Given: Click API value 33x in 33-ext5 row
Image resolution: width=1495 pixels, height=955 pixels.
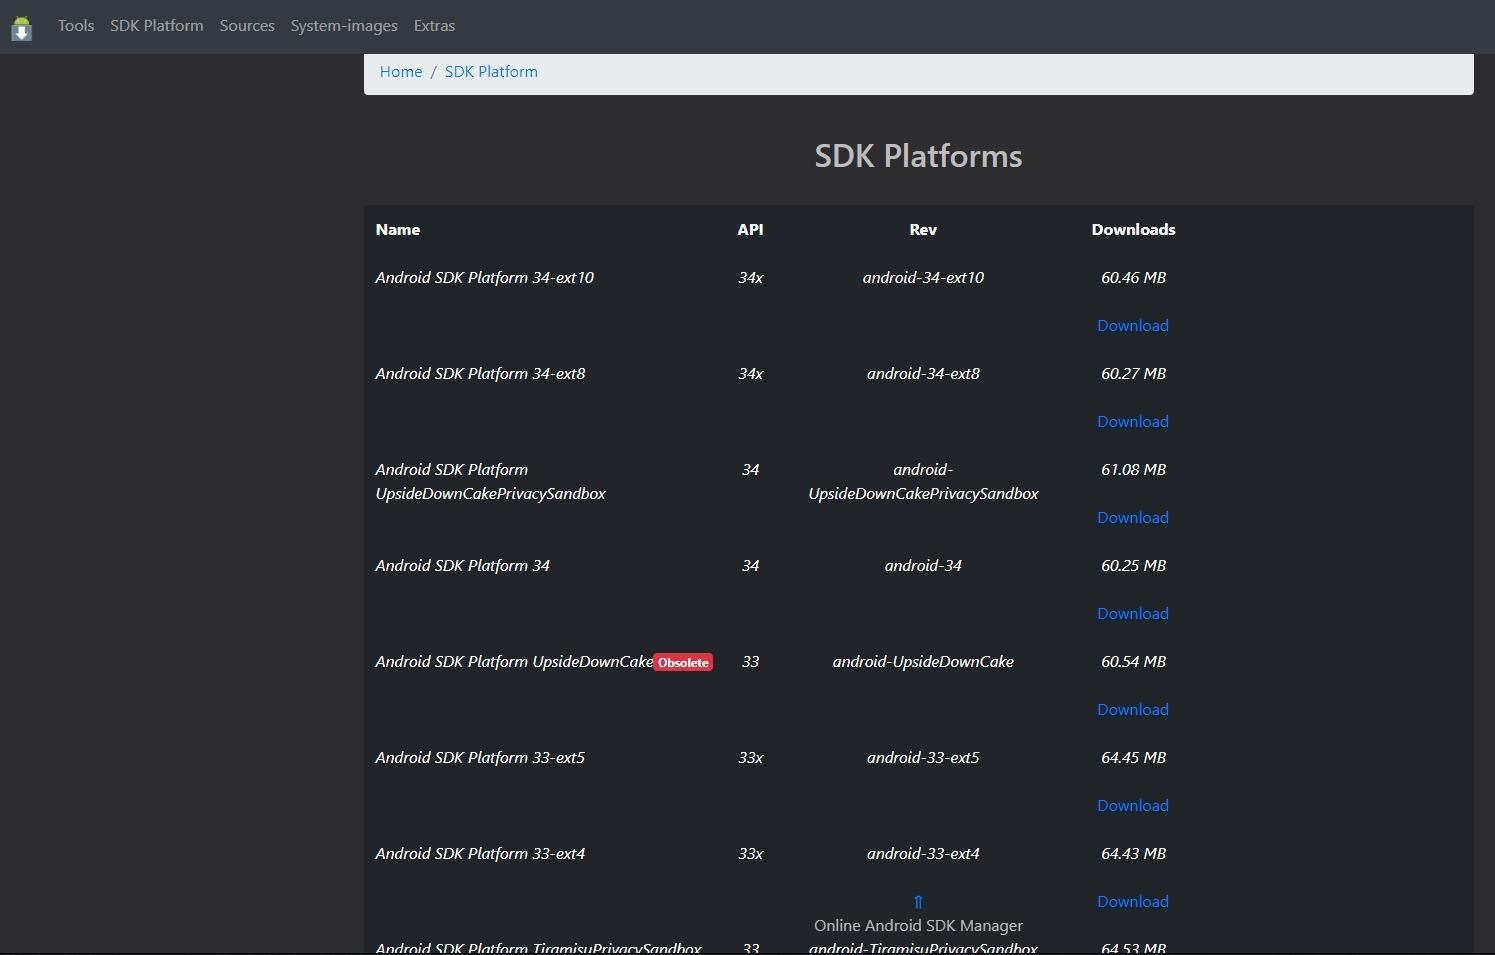Looking at the screenshot, I should (x=750, y=758).
